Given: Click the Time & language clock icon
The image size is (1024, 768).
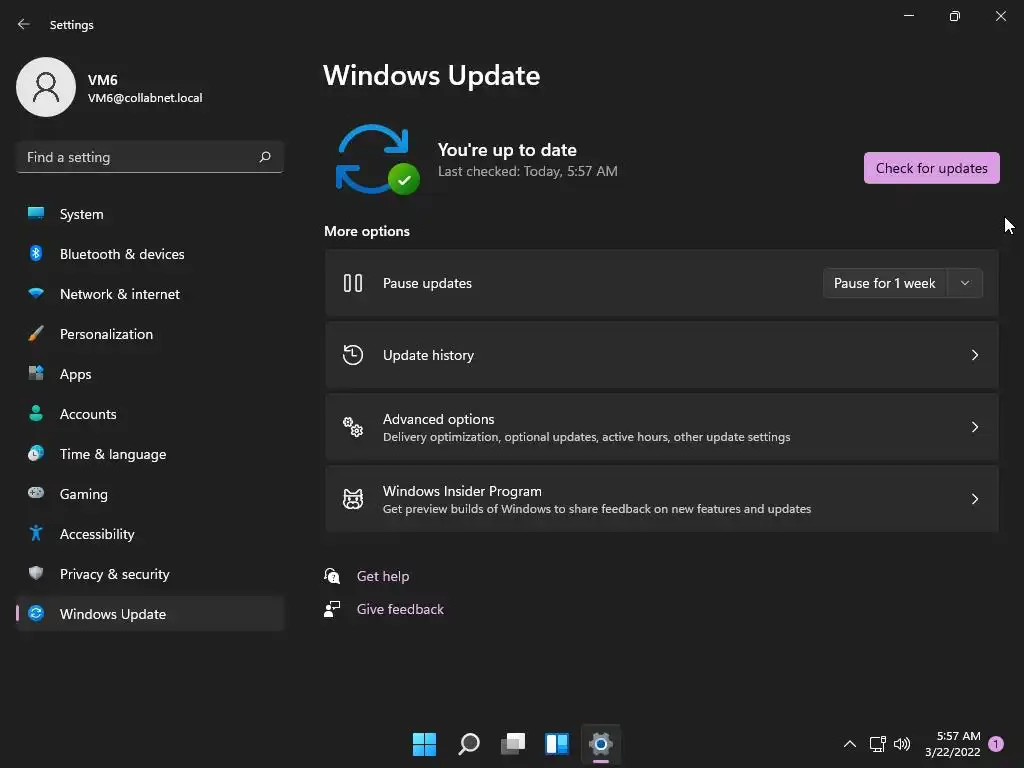Looking at the screenshot, I should point(36,453).
